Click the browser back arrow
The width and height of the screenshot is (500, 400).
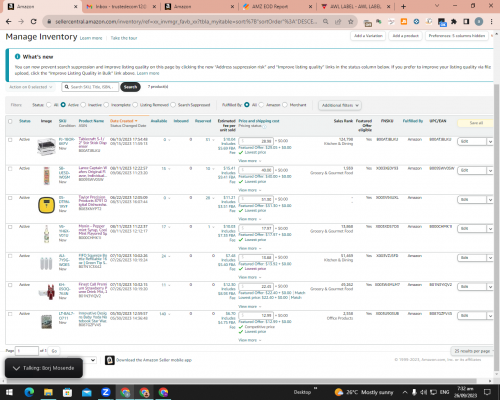[9, 22]
